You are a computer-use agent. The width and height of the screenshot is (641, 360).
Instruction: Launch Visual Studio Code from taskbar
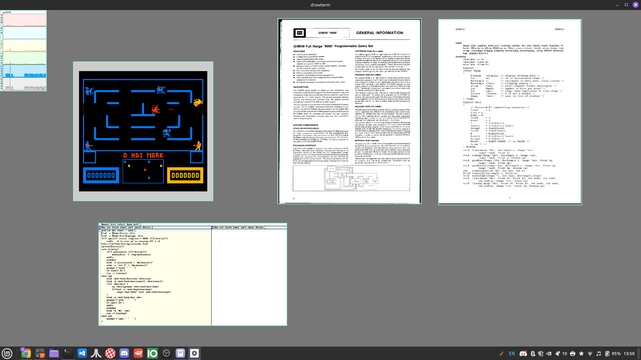click(x=82, y=353)
